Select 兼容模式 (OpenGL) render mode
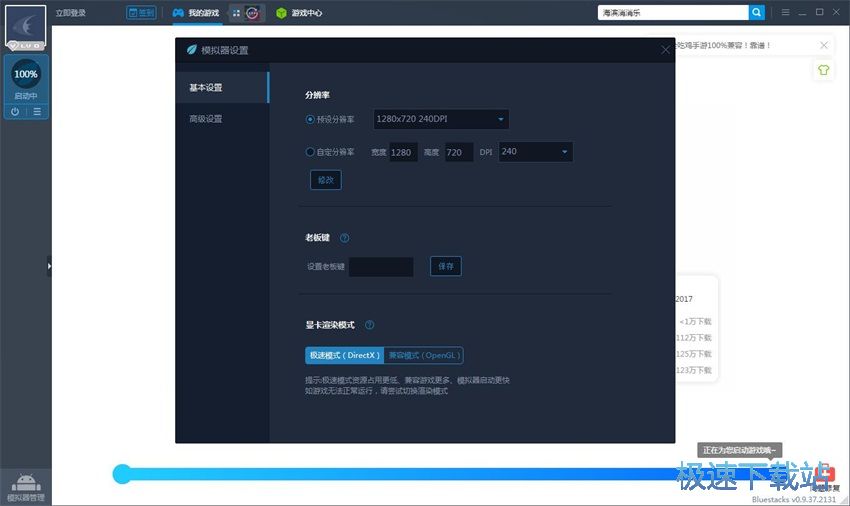Image resolution: width=850 pixels, height=506 pixels. pyautogui.click(x=424, y=355)
